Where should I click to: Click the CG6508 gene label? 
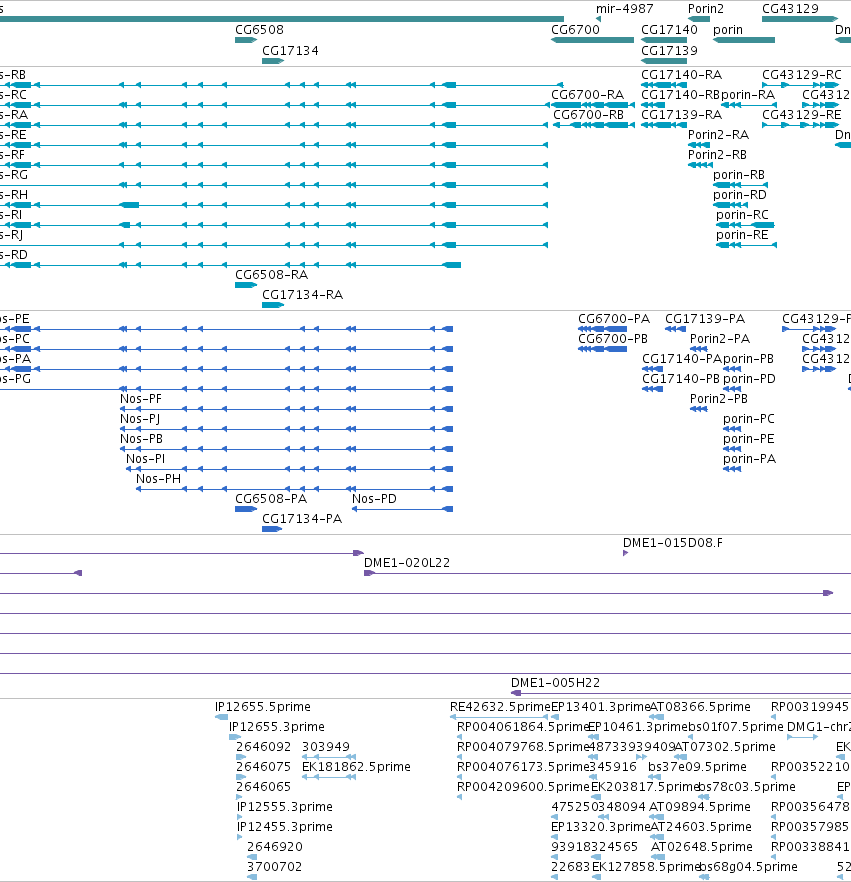coord(259,30)
